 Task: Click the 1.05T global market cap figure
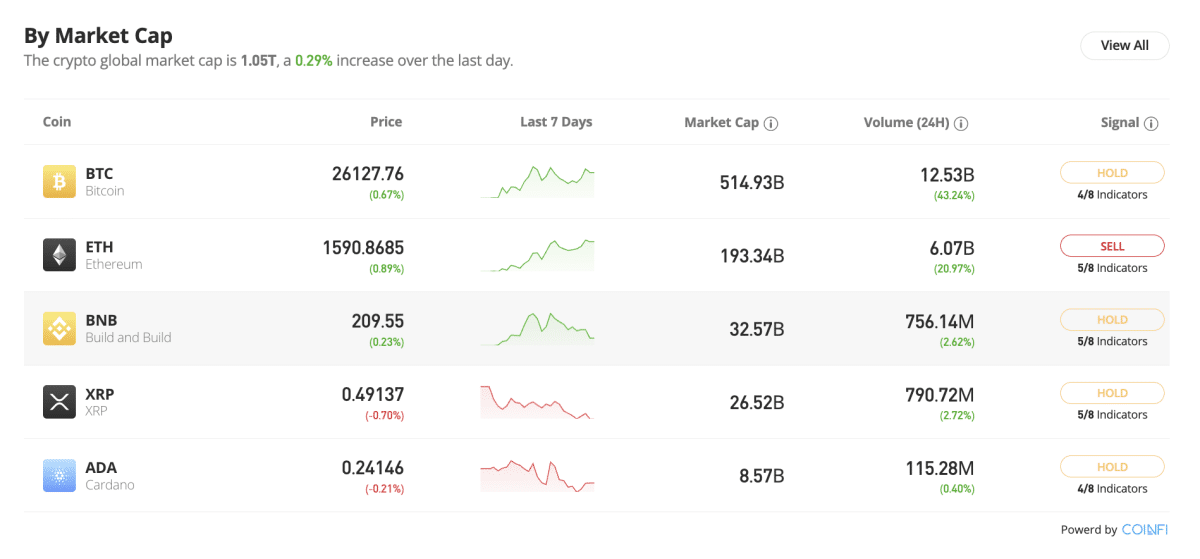[x=257, y=61]
